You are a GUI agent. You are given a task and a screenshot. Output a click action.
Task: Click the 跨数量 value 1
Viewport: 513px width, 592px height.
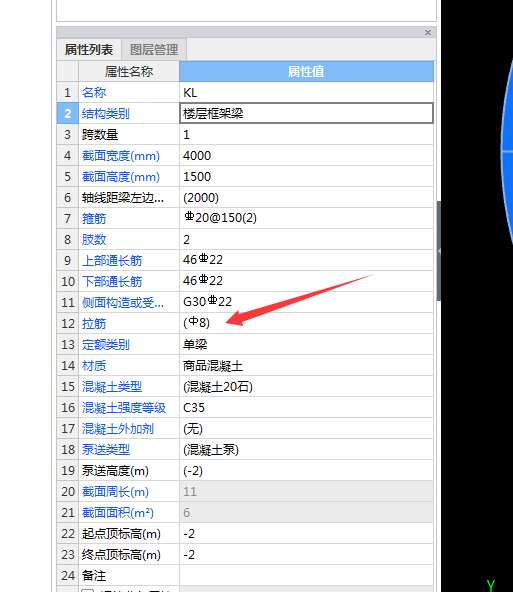point(306,135)
